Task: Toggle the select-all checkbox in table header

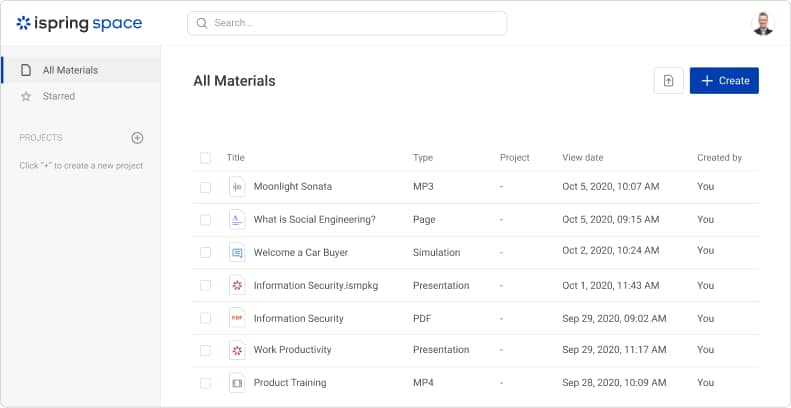Action: [x=205, y=158]
